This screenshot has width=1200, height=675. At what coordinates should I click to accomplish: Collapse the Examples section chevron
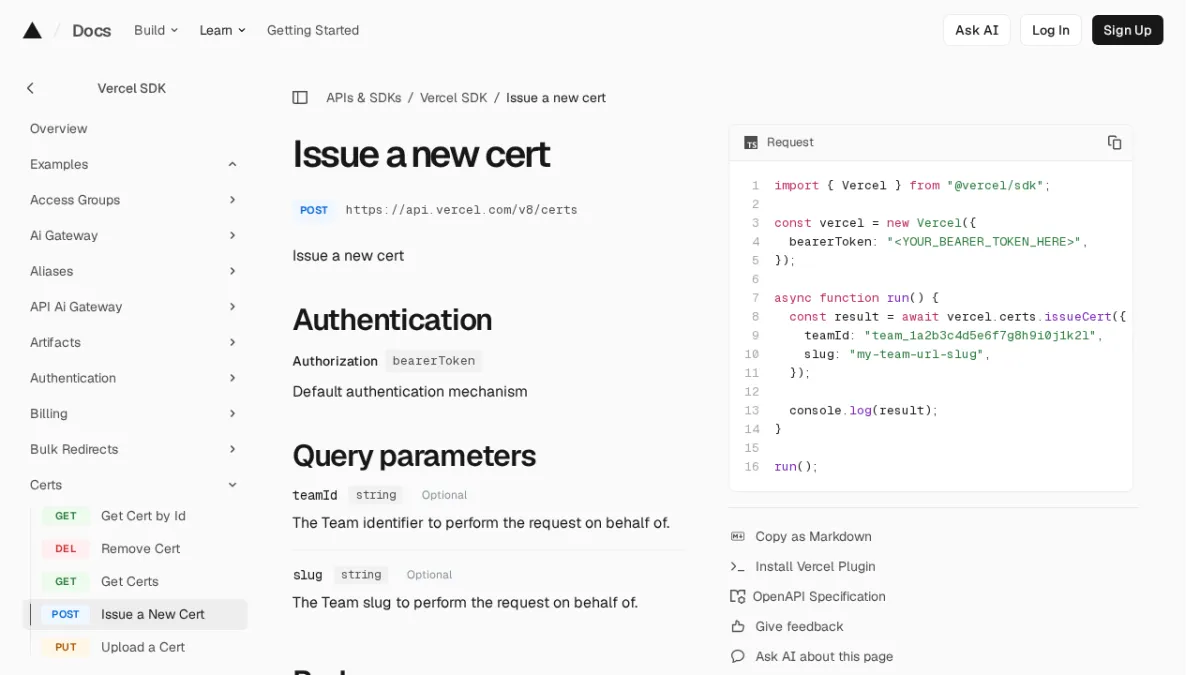(232, 164)
